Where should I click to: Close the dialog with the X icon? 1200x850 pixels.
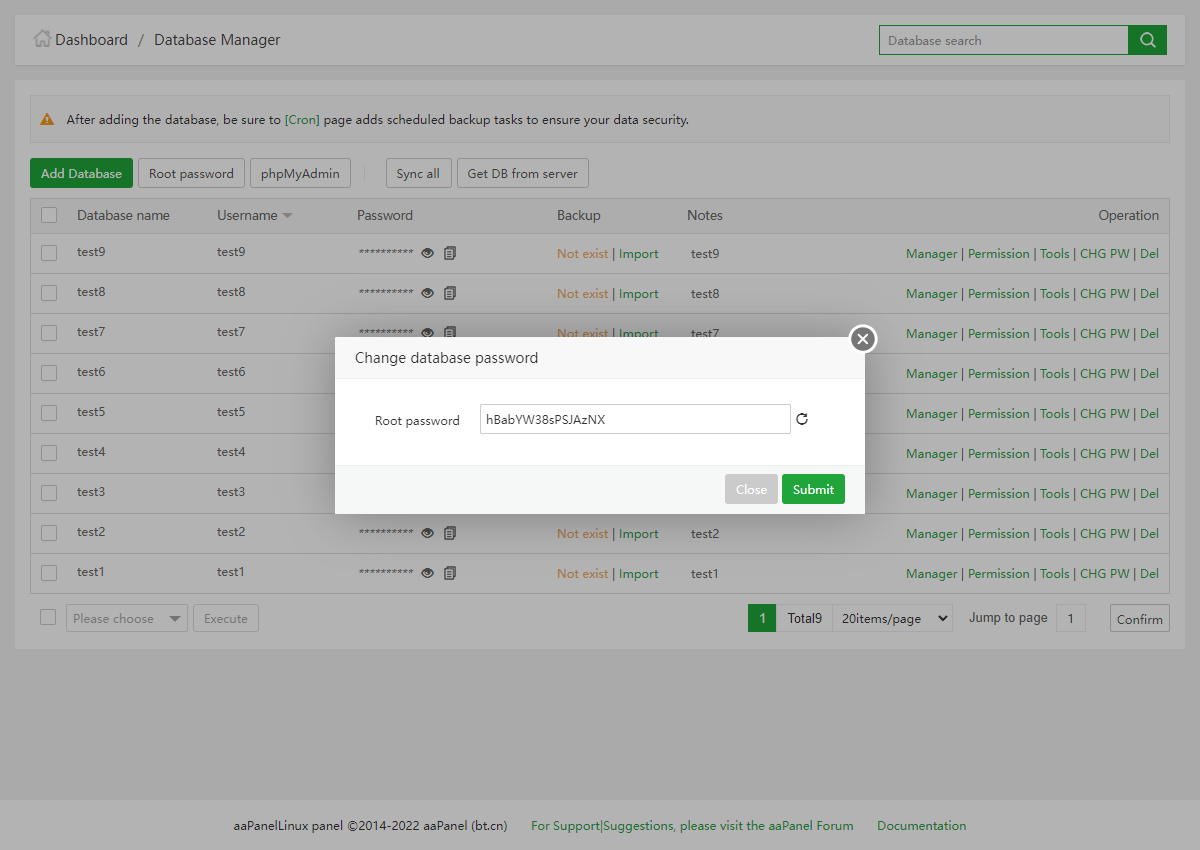coord(863,339)
